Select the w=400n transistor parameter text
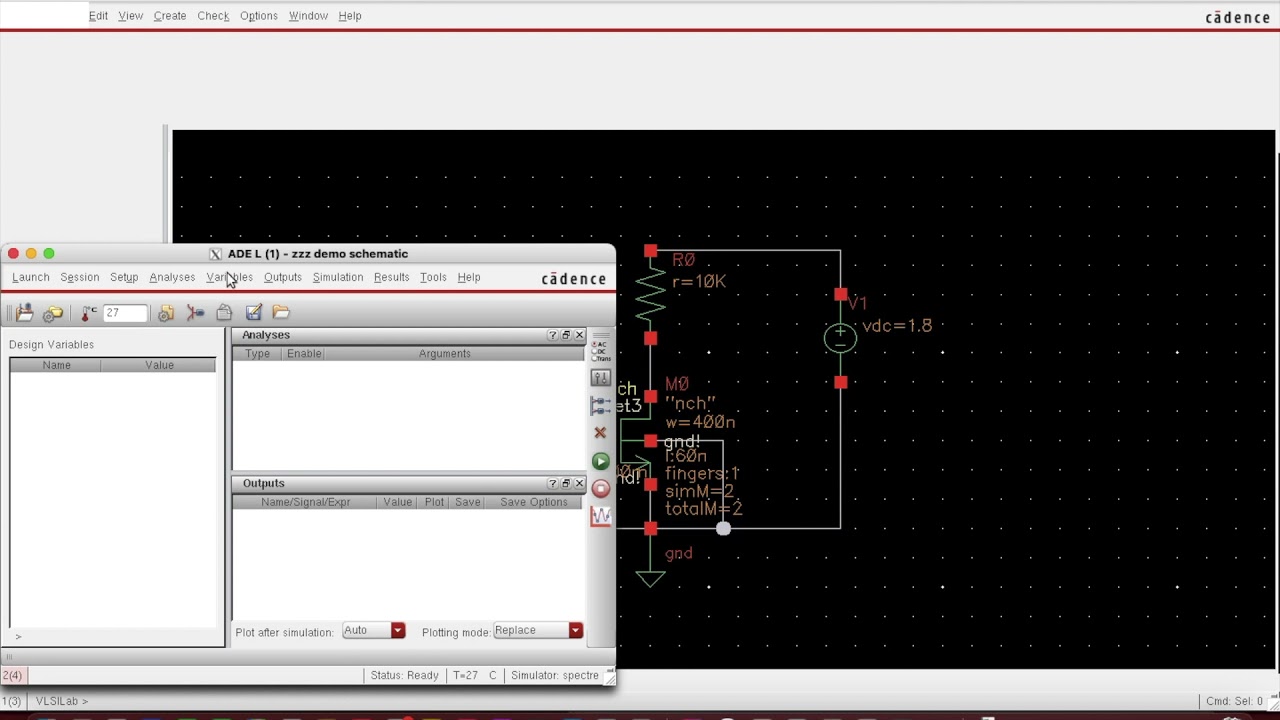 (700, 422)
